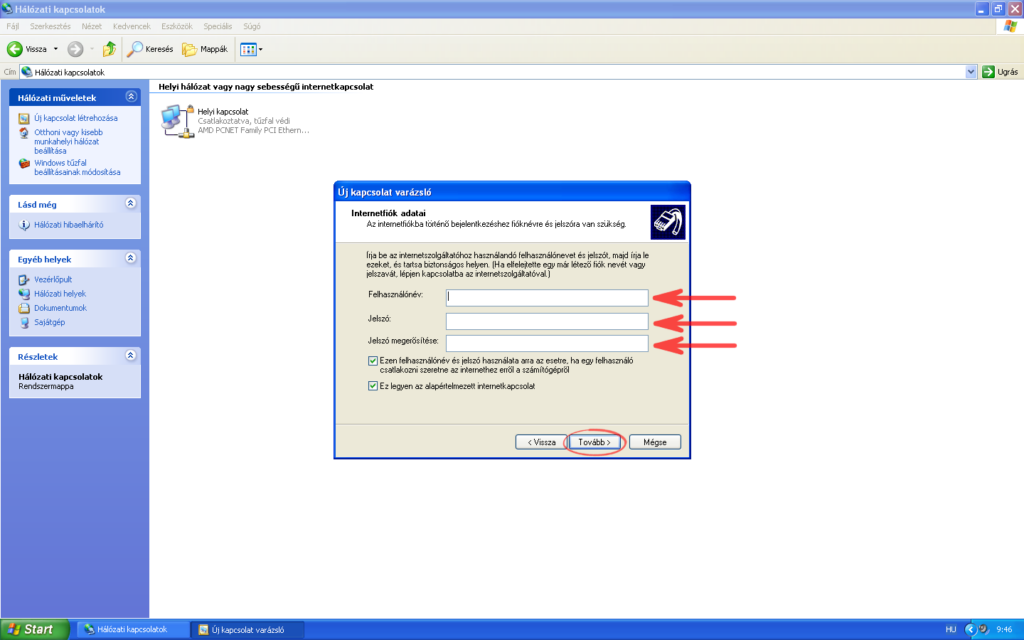The height and width of the screenshot is (640, 1024).
Task: Click the Tovább button in the wizard
Action: (x=595, y=441)
